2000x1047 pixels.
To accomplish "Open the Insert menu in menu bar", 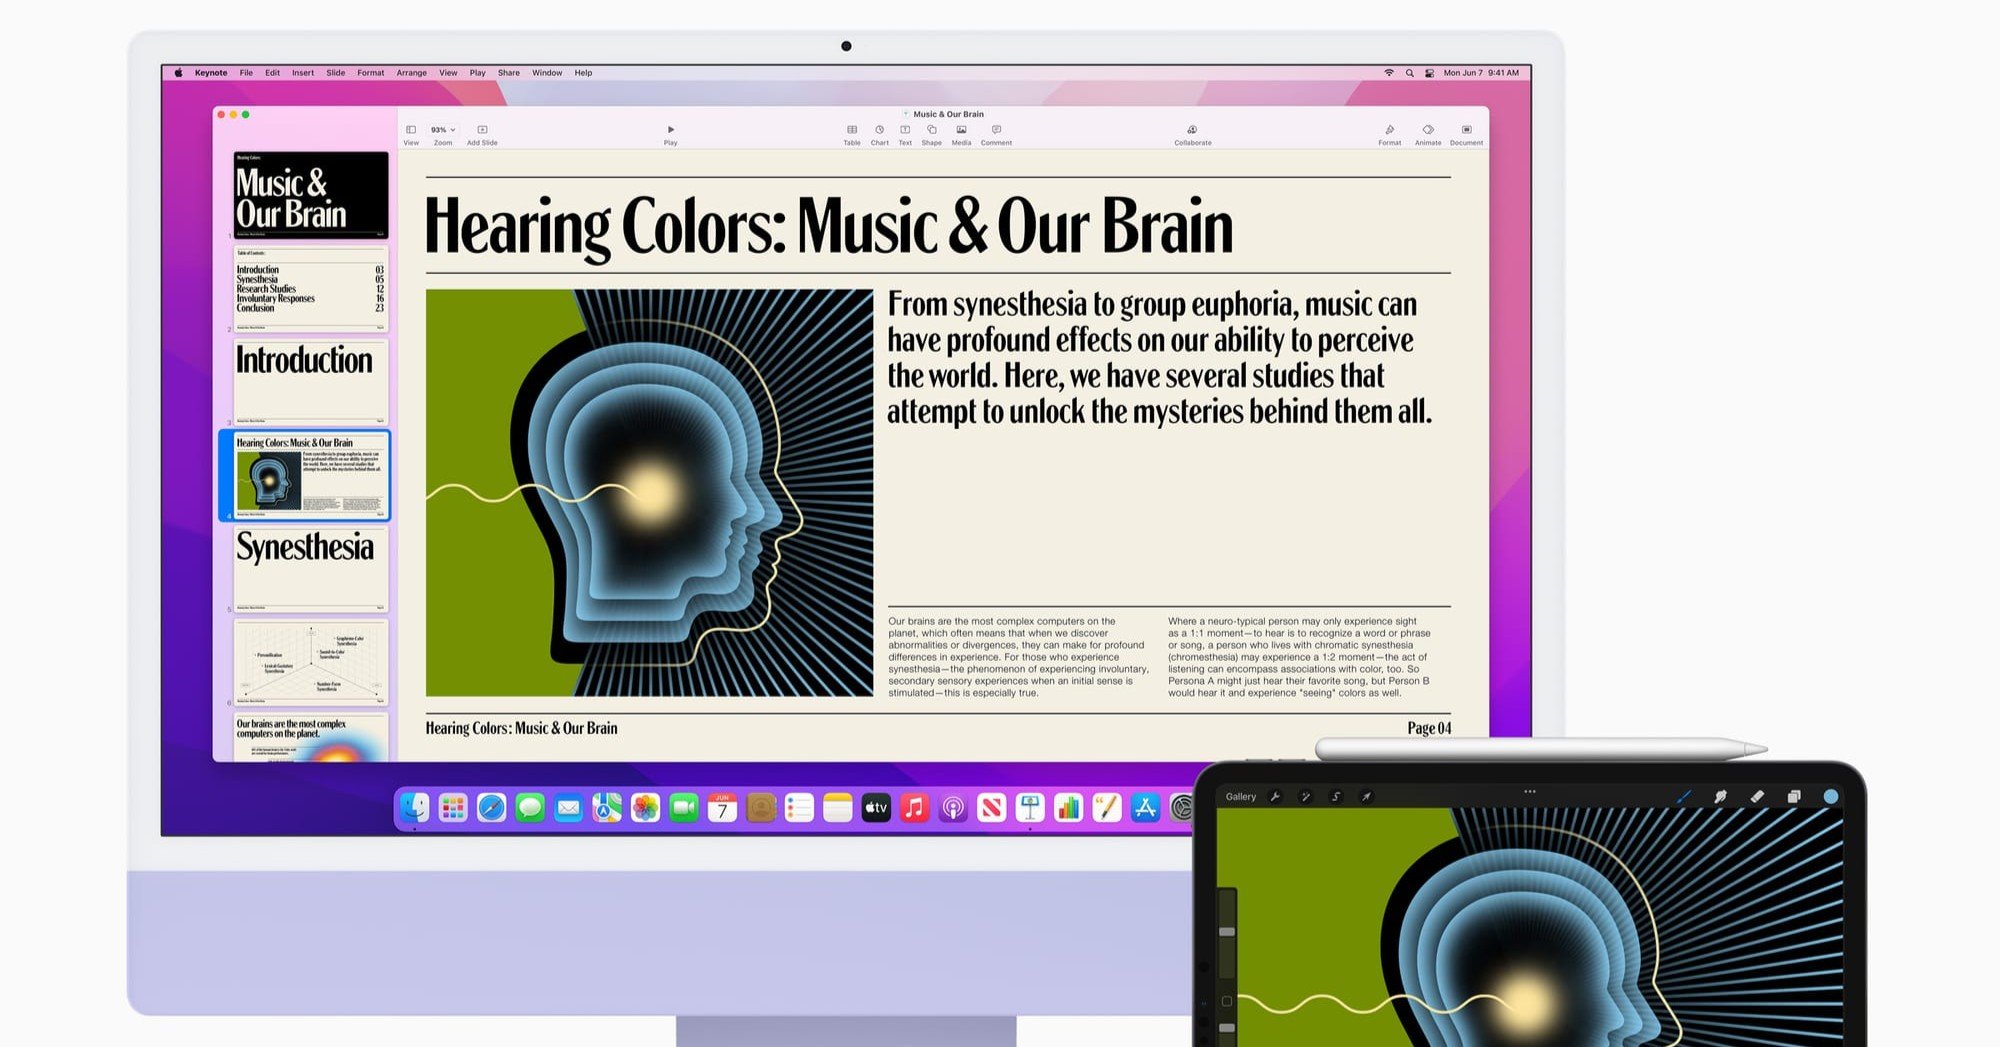I will (303, 73).
